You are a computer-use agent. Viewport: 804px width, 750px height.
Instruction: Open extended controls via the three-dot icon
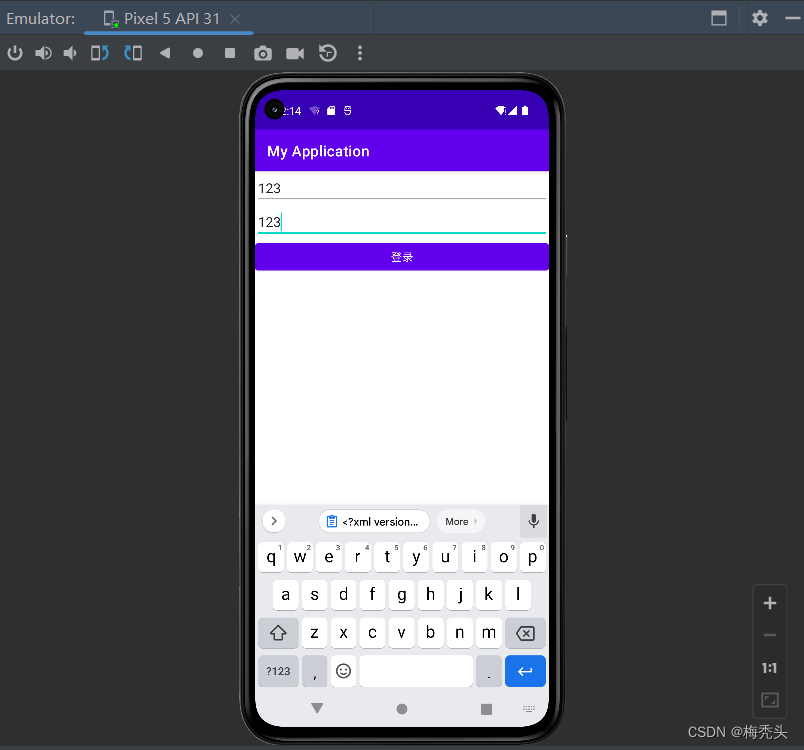click(360, 53)
